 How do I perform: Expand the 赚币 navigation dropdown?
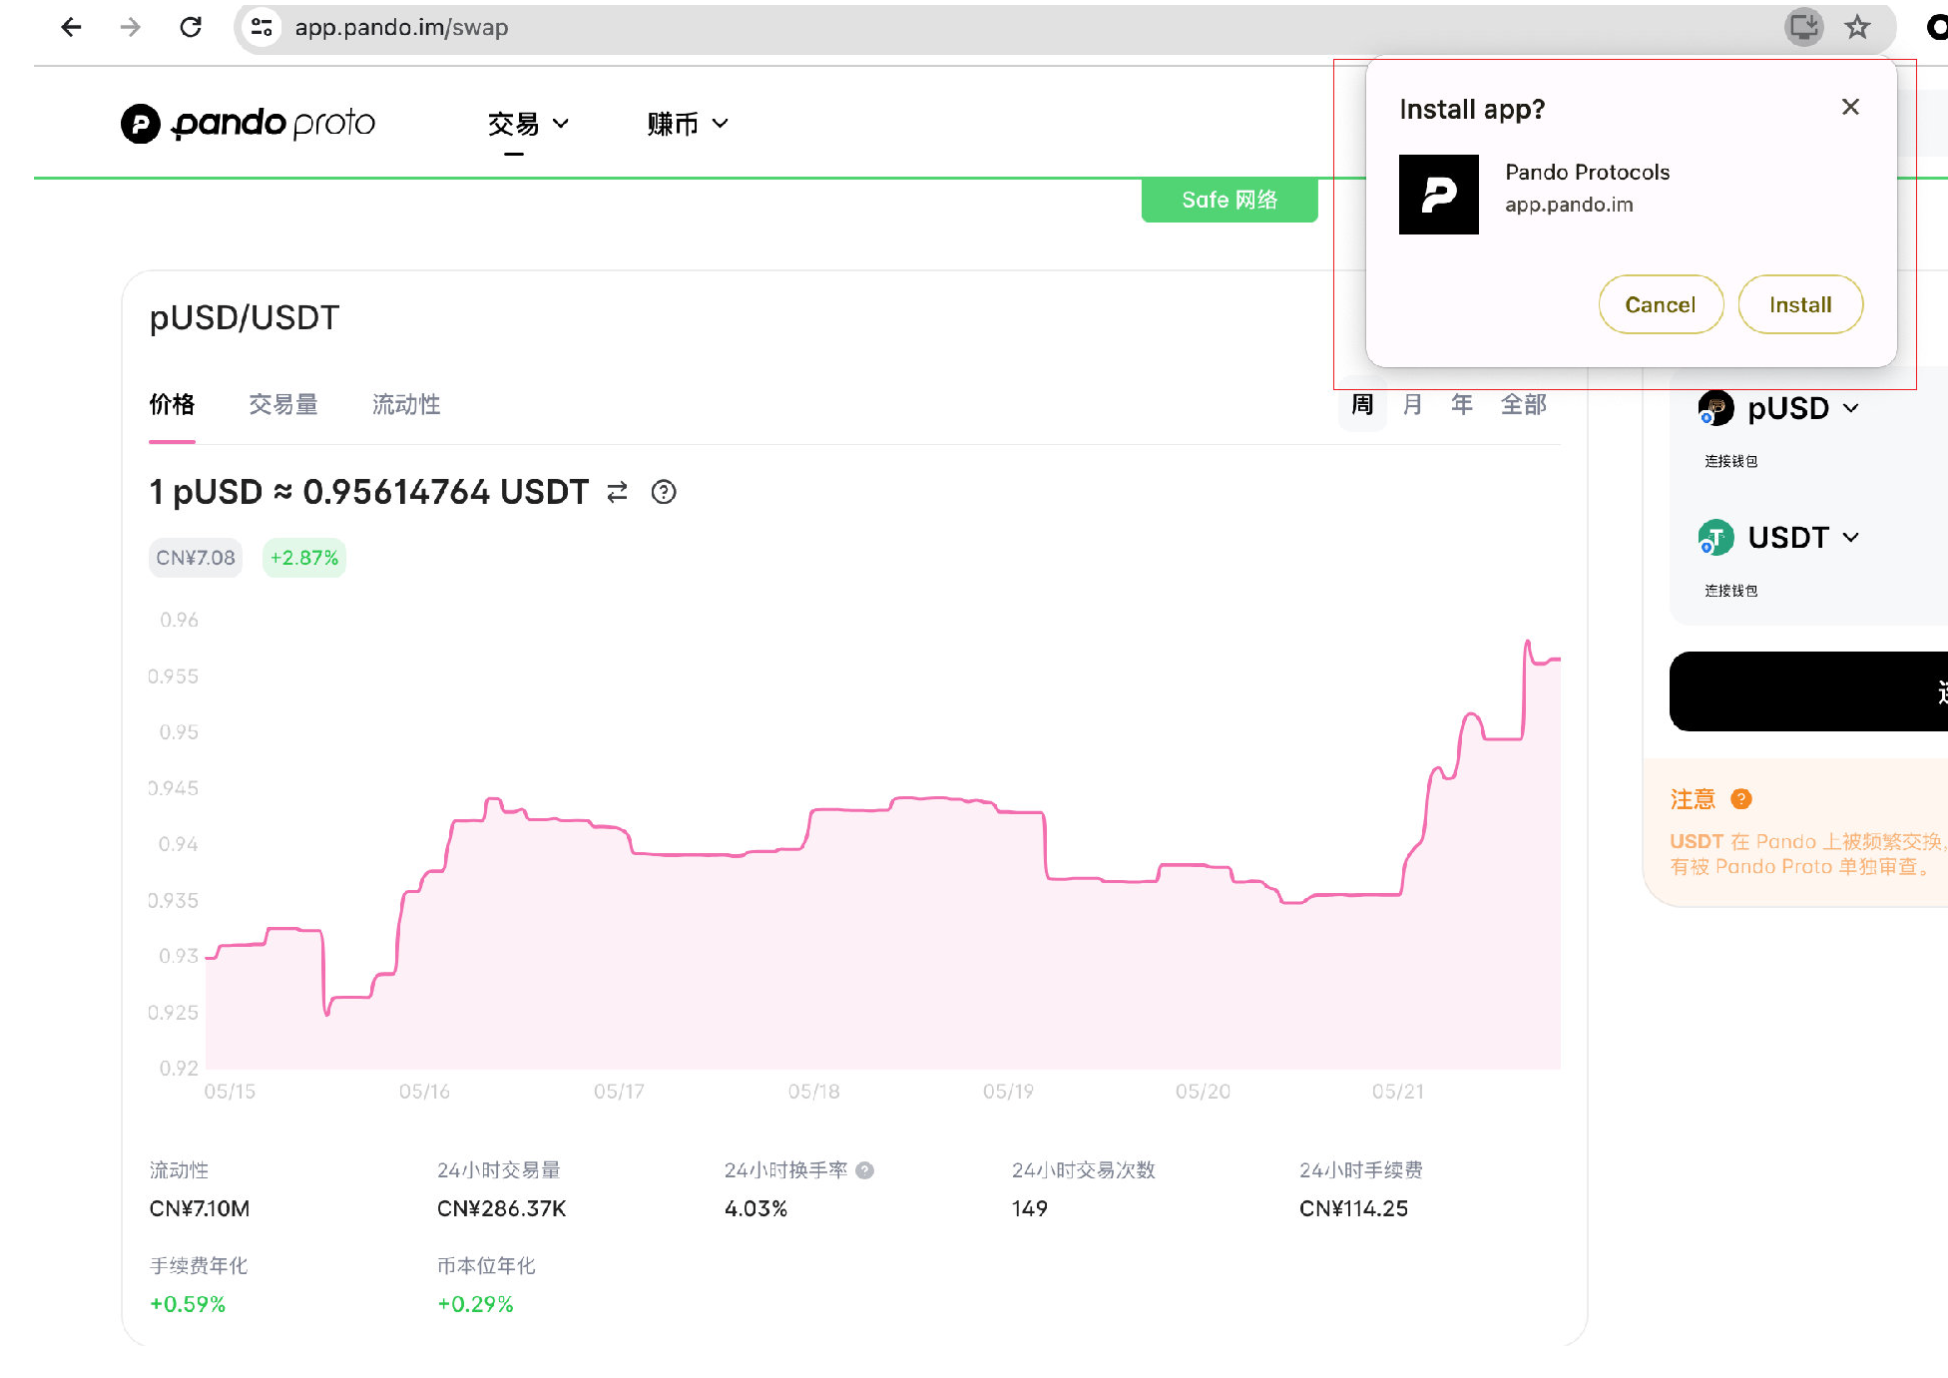(x=688, y=123)
